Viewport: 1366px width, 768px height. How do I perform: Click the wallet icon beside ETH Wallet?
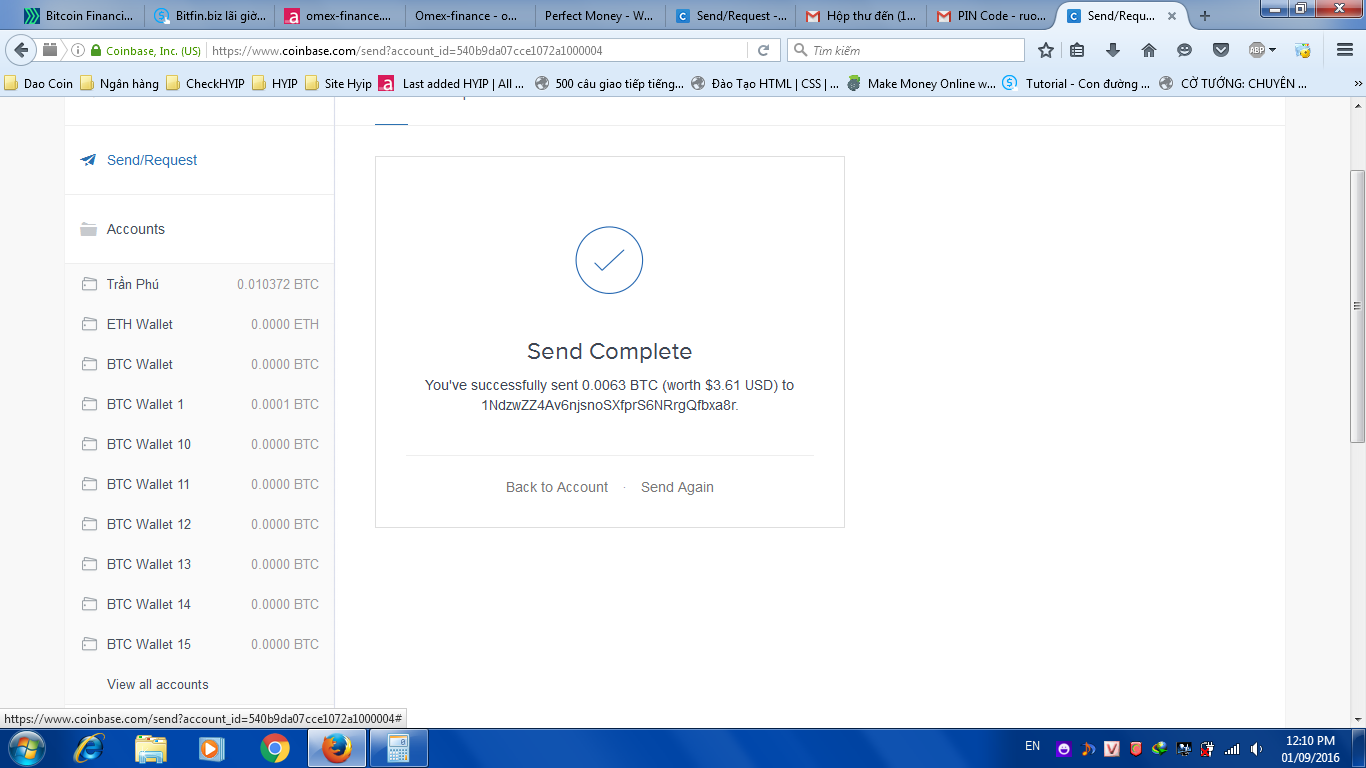pos(89,324)
